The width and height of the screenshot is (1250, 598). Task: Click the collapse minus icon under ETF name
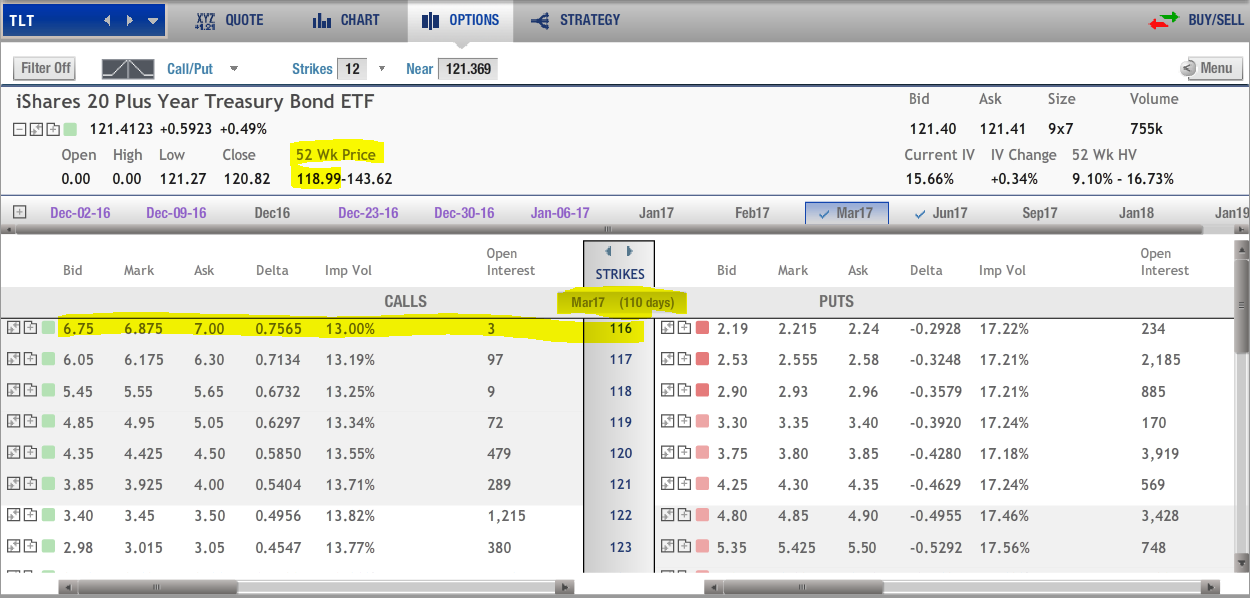coord(19,129)
